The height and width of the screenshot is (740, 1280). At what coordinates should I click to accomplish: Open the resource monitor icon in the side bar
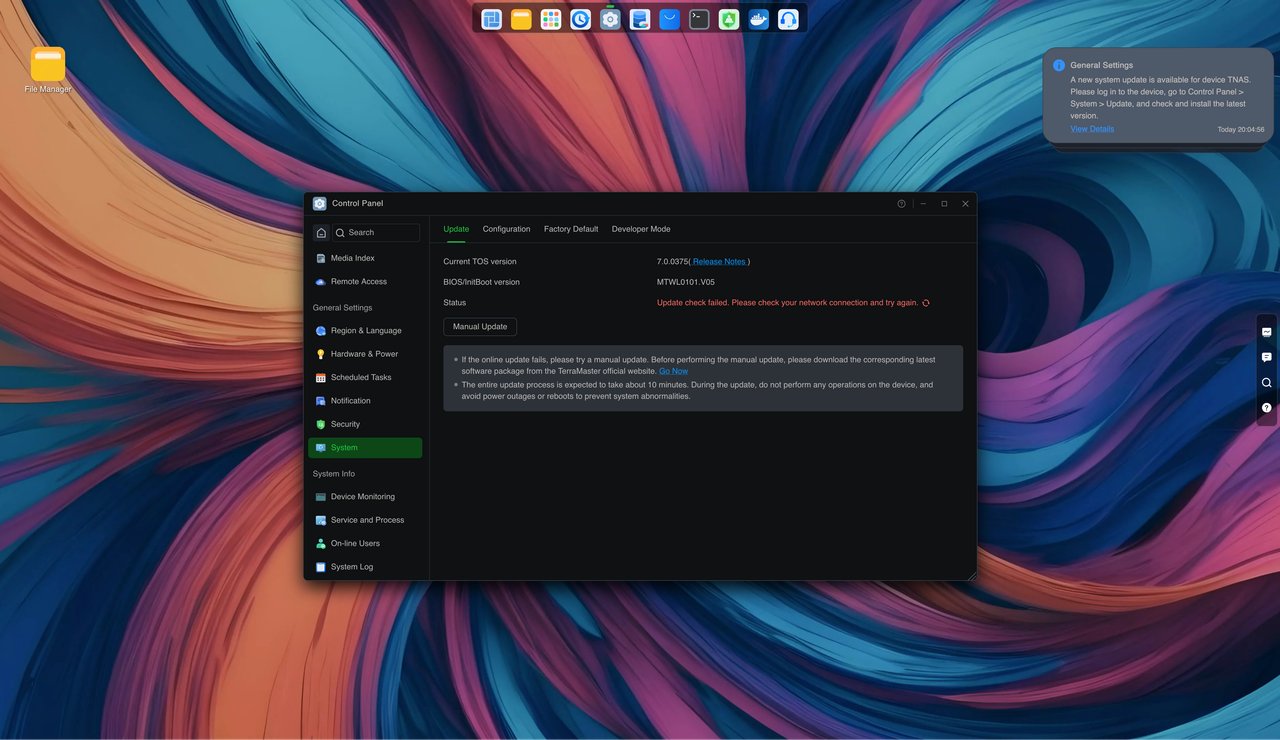click(x=1267, y=332)
